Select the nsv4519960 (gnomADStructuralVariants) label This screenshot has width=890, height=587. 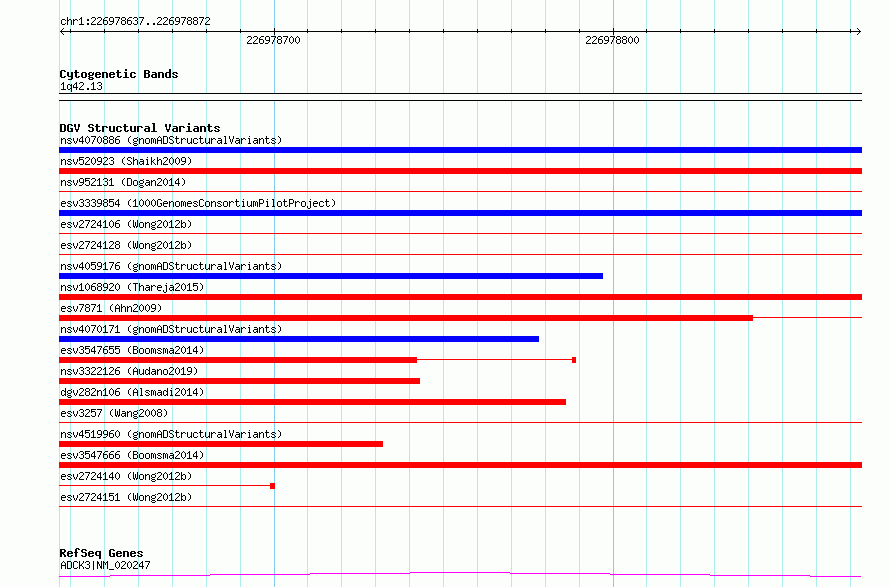point(171,434)
